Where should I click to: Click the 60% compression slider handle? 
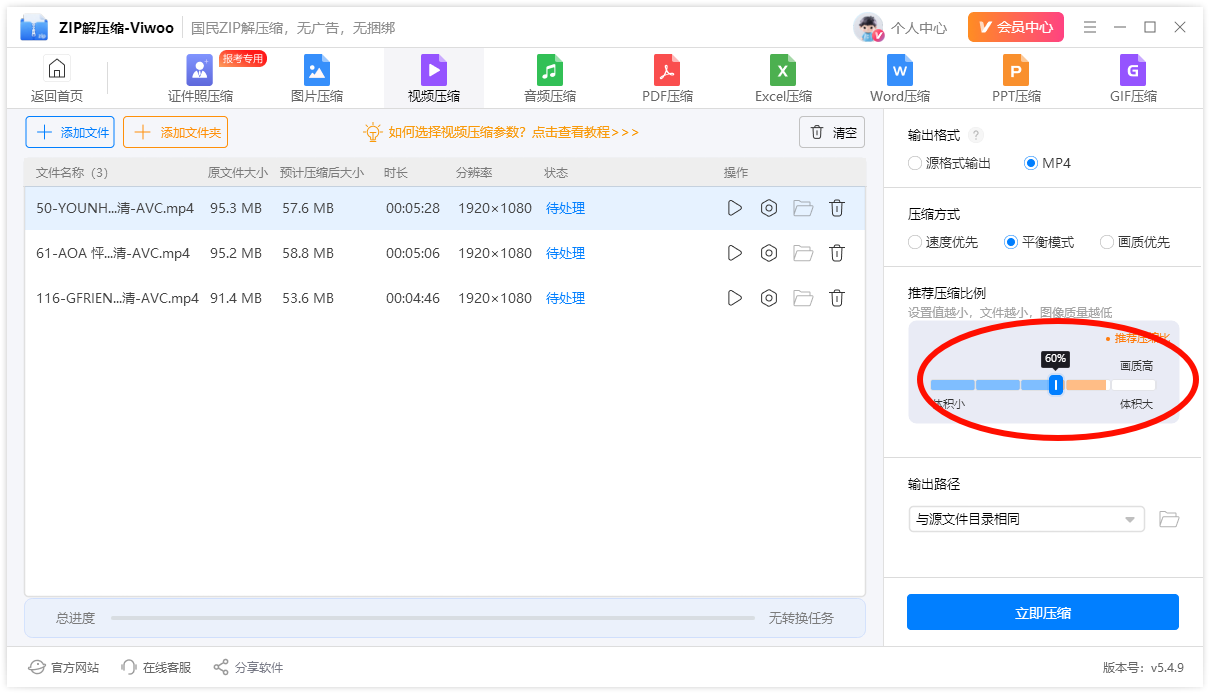(1056, 385)
